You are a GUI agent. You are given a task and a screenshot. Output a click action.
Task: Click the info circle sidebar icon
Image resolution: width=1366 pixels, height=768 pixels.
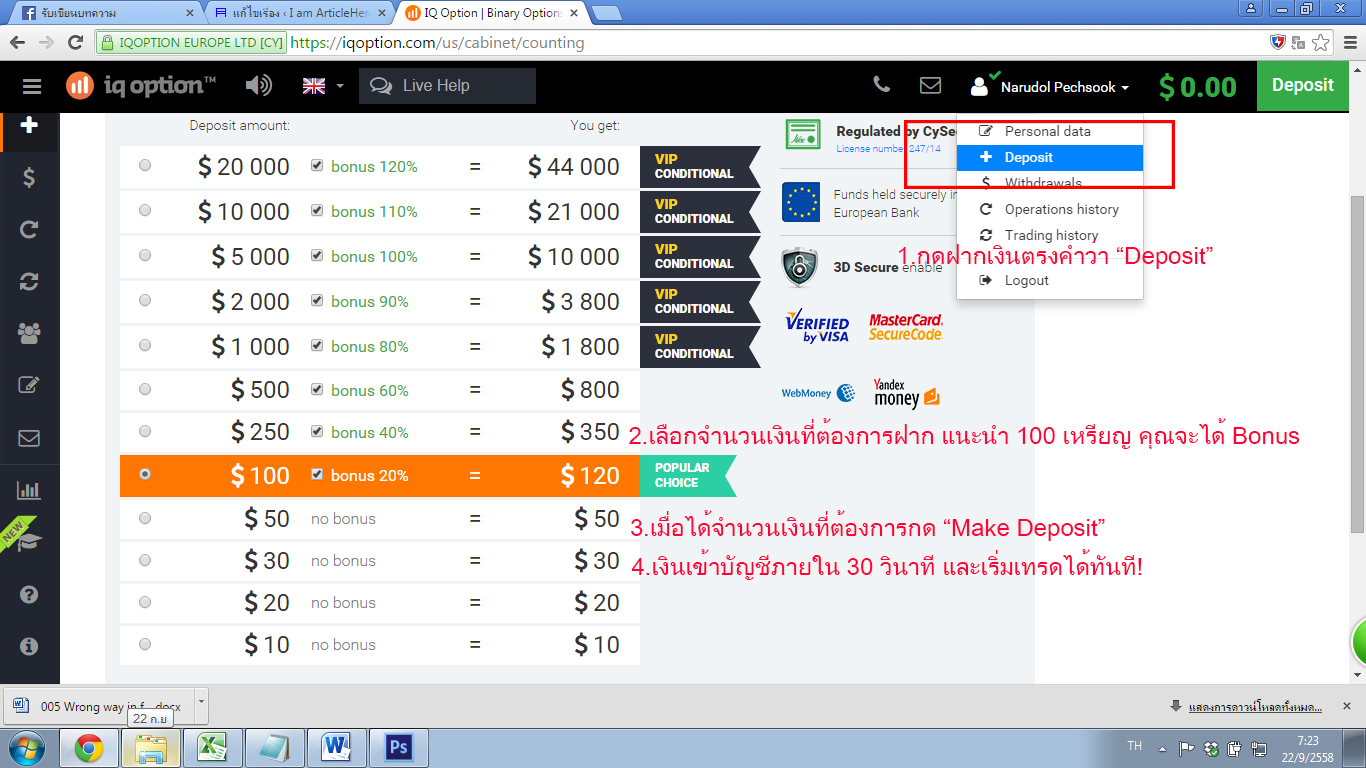click(29, 647)
